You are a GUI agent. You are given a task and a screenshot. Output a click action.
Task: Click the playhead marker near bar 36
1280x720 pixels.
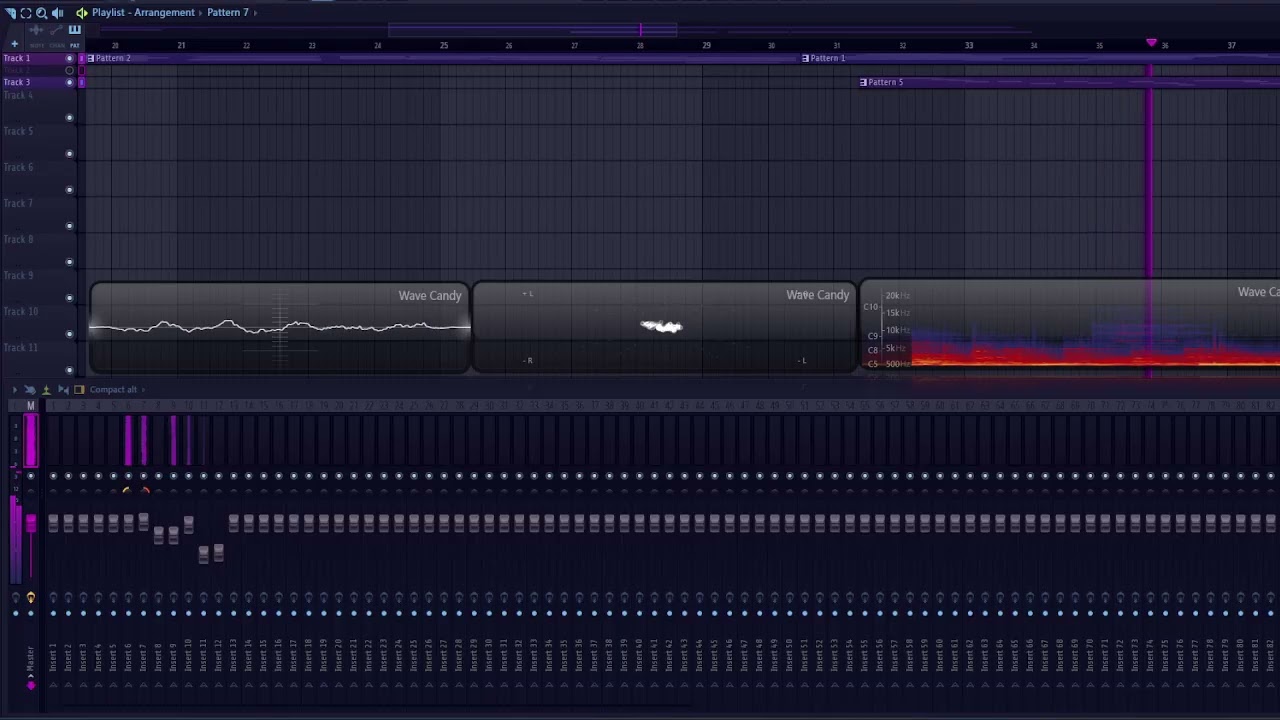pyautogui.click(x=1151, y=43)
